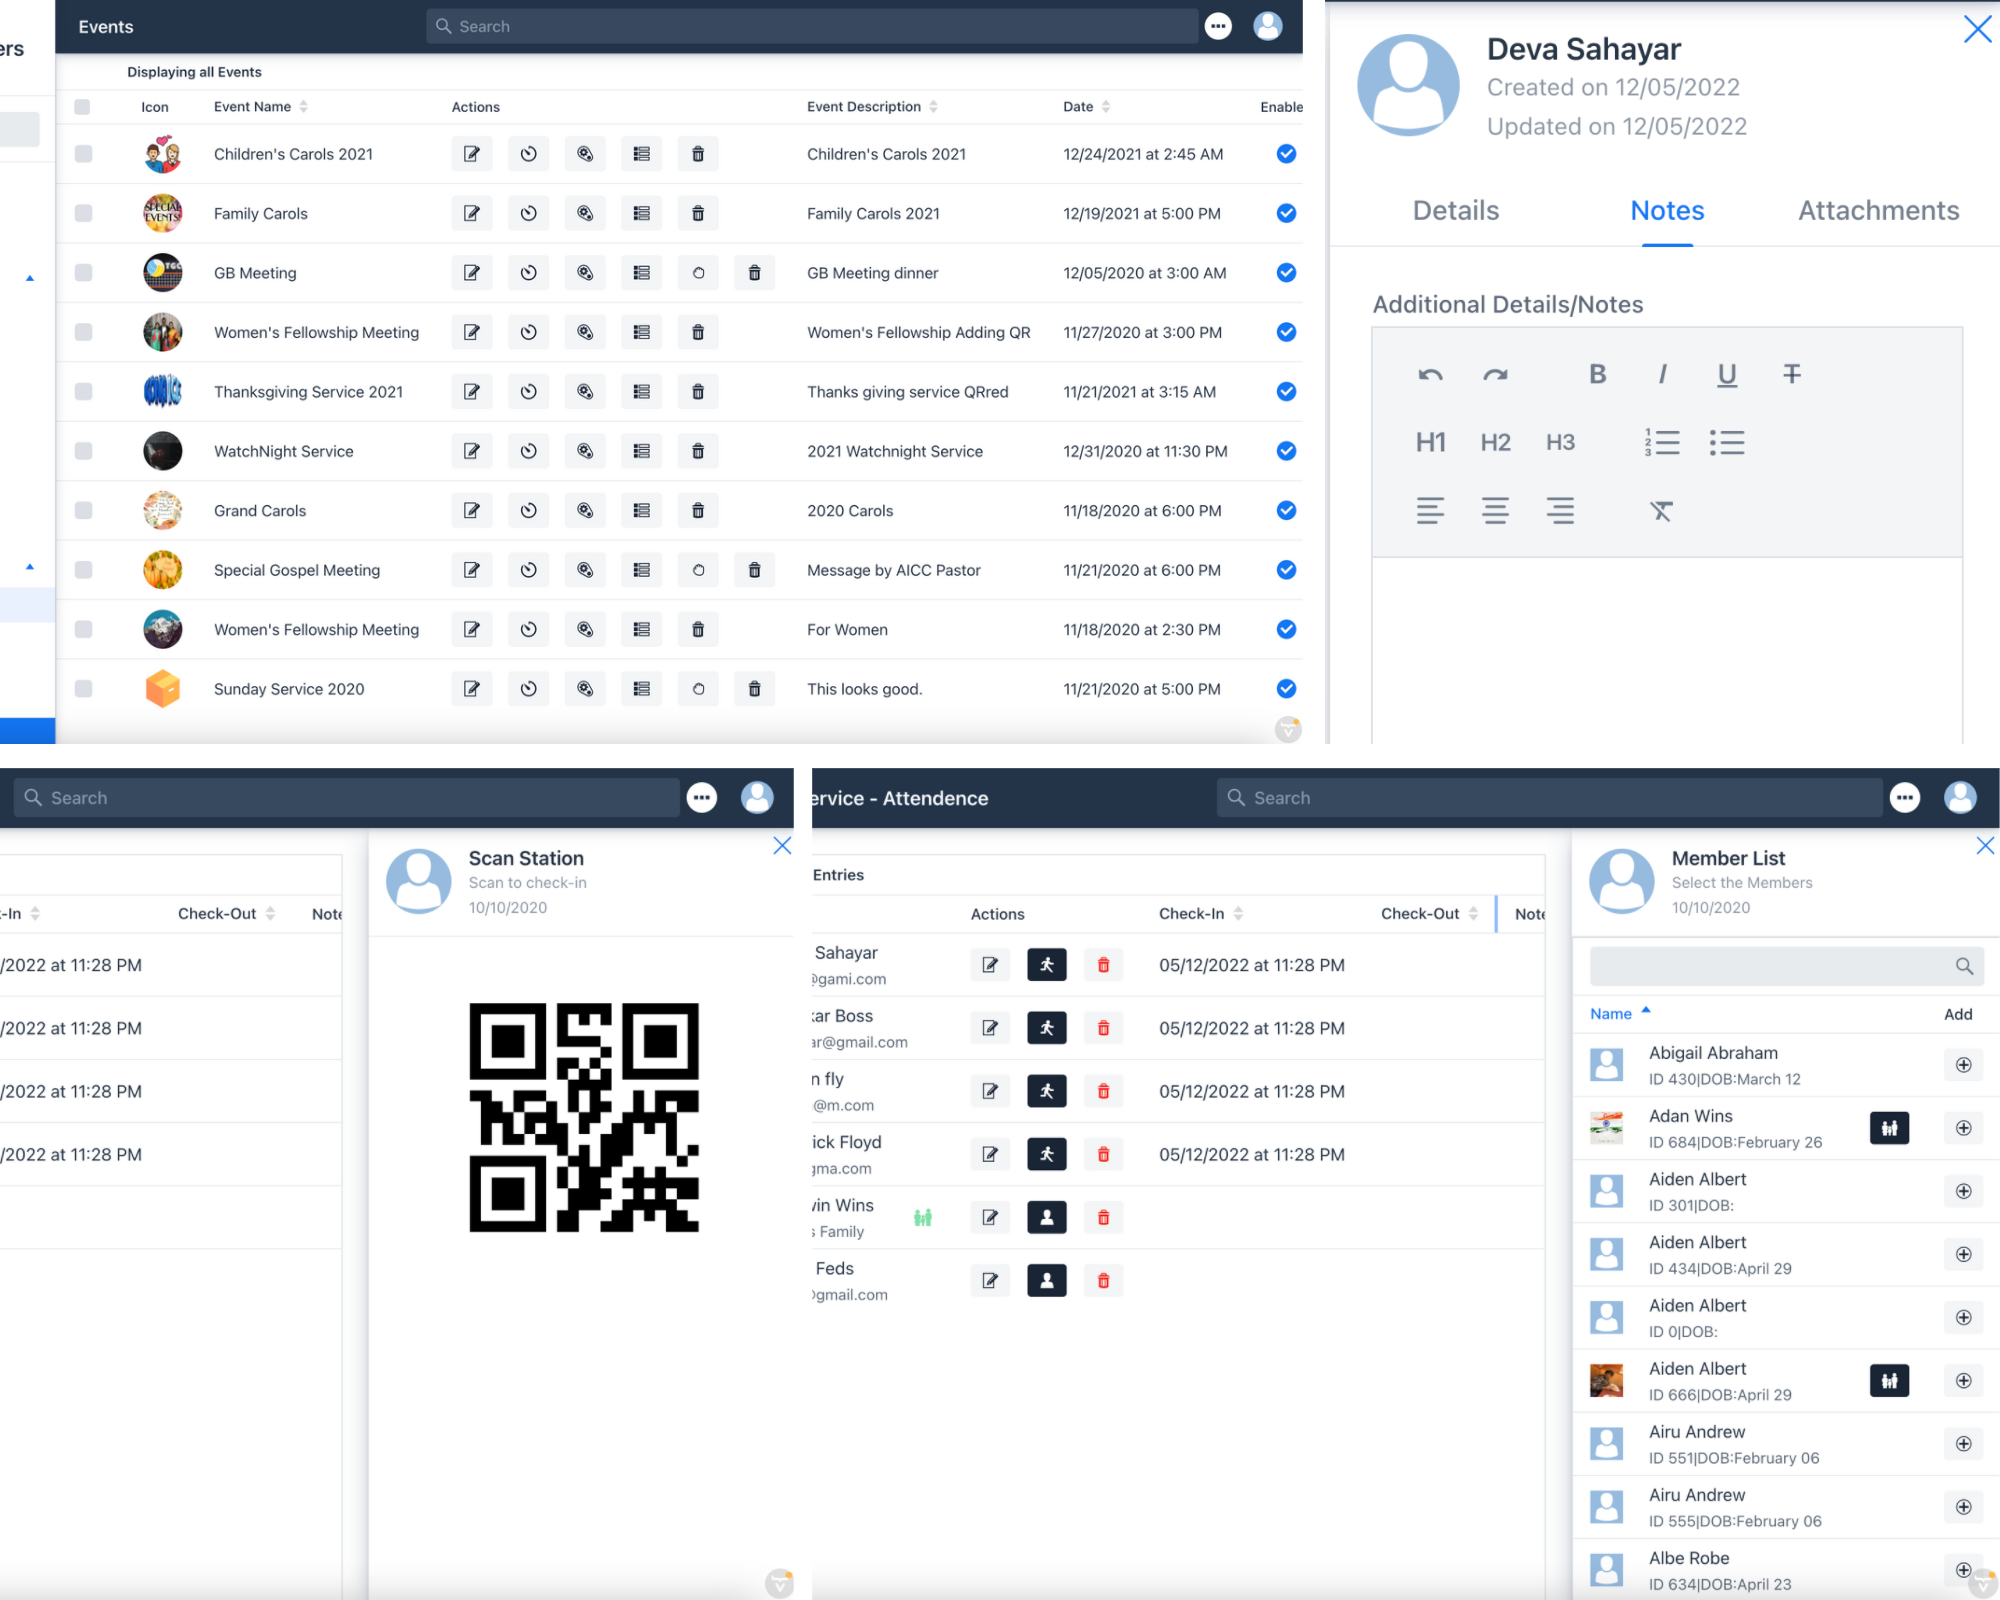This screenshot has height=1600, width=2000.
Task: Toggle bold formatting in notes
Action: (x=1598, y=375)
